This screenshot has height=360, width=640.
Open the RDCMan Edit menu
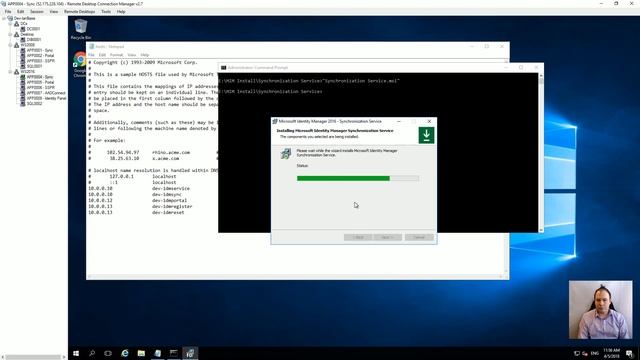pos(20,11)
